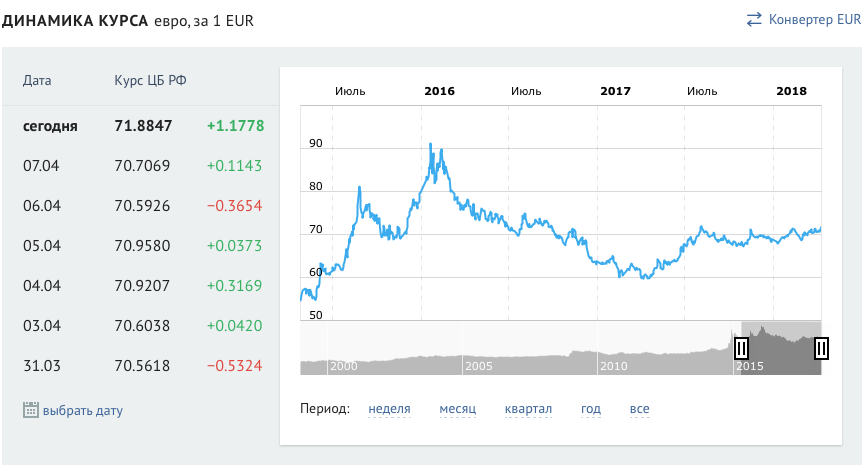Click the 2016 peak on the chart line

[430, 145]
